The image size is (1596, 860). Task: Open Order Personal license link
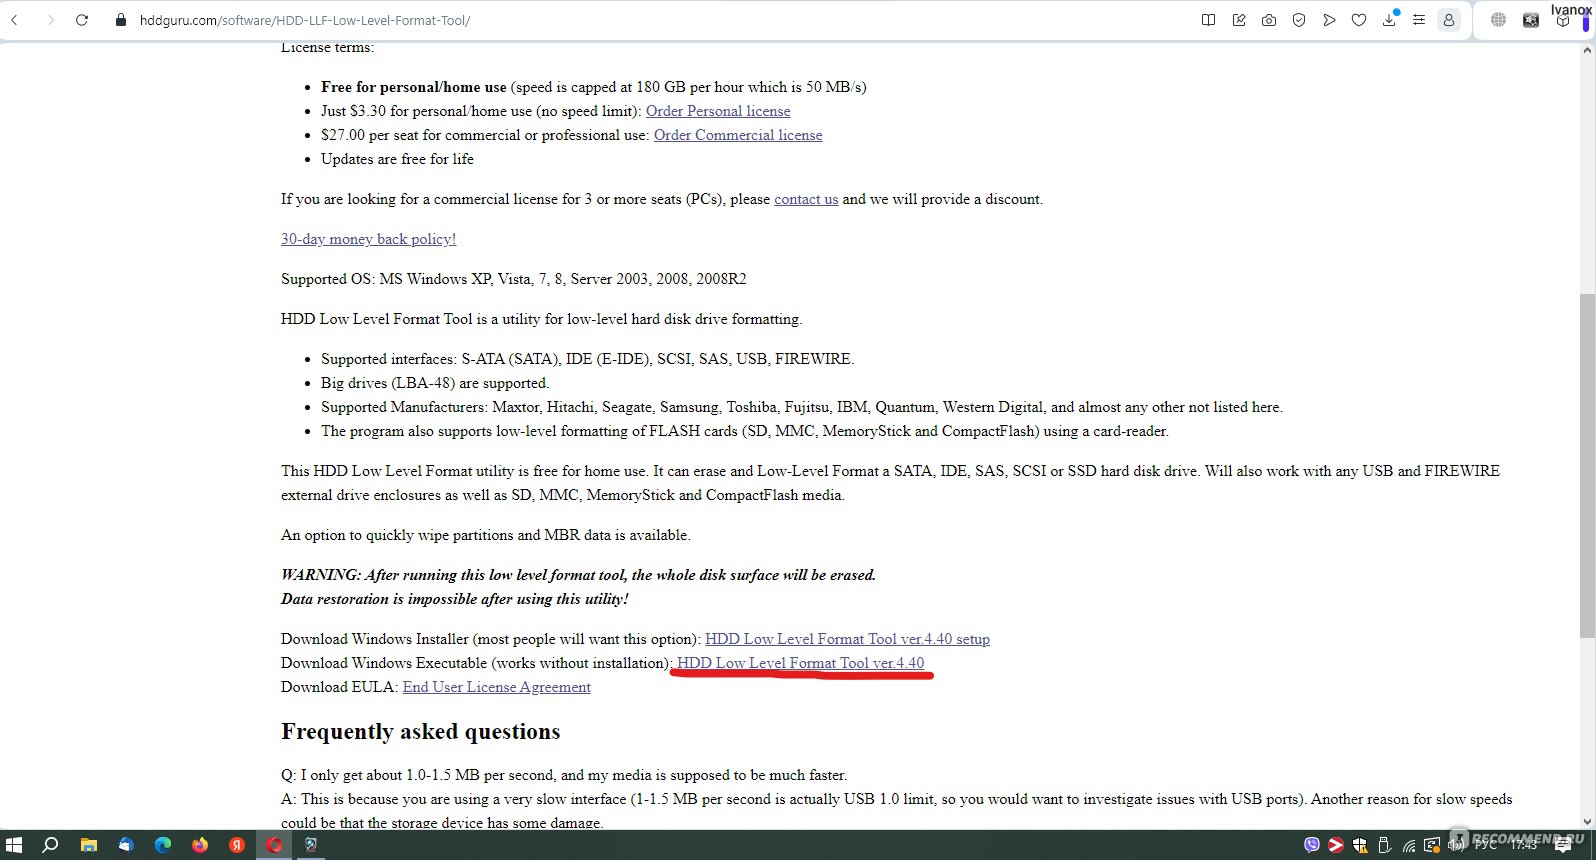pyautogui.click(x=718, y=111)
